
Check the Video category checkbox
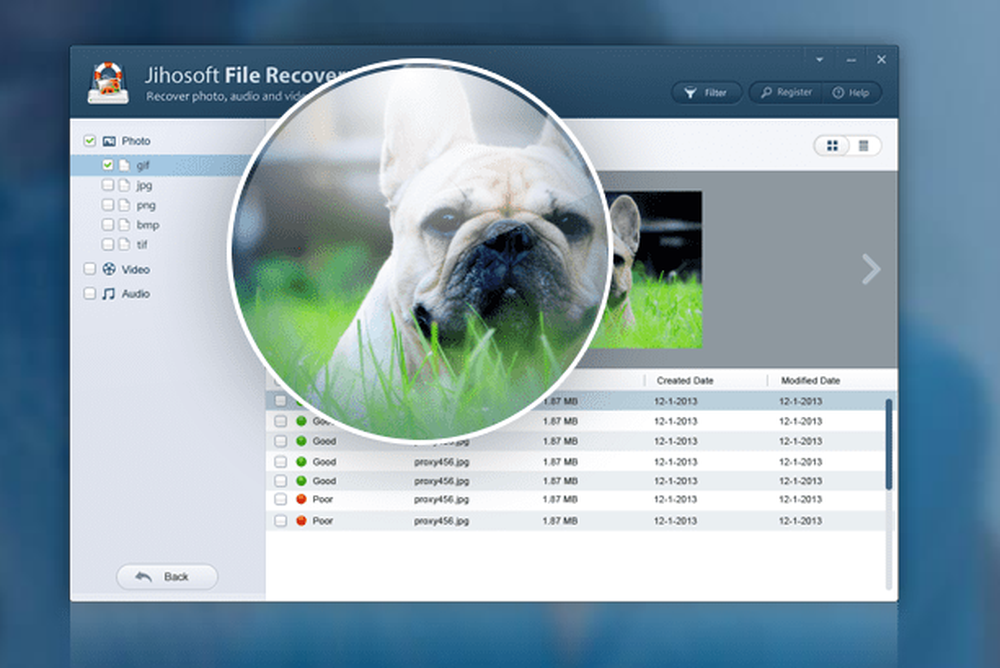90,269
